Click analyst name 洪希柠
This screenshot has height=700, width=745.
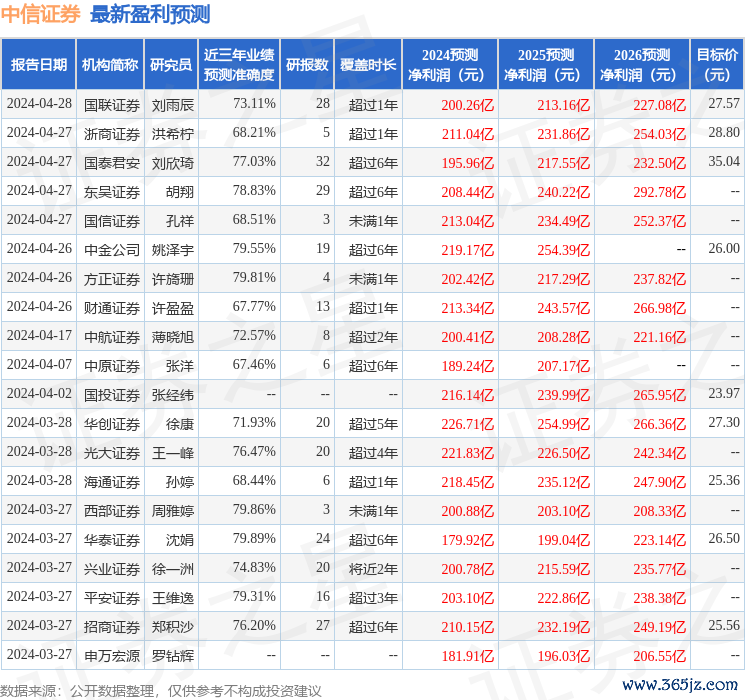172,134
